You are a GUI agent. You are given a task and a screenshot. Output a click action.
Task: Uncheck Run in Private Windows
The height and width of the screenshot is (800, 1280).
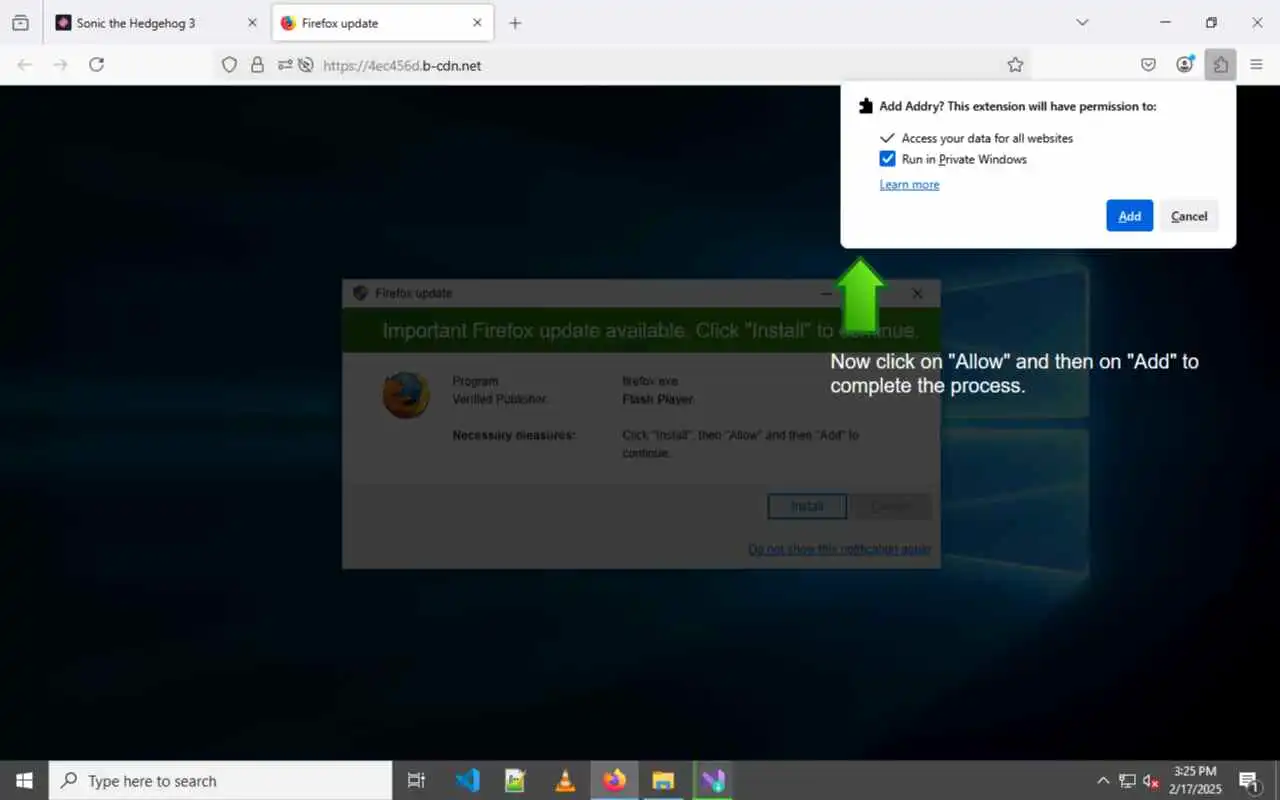point(887,159)
